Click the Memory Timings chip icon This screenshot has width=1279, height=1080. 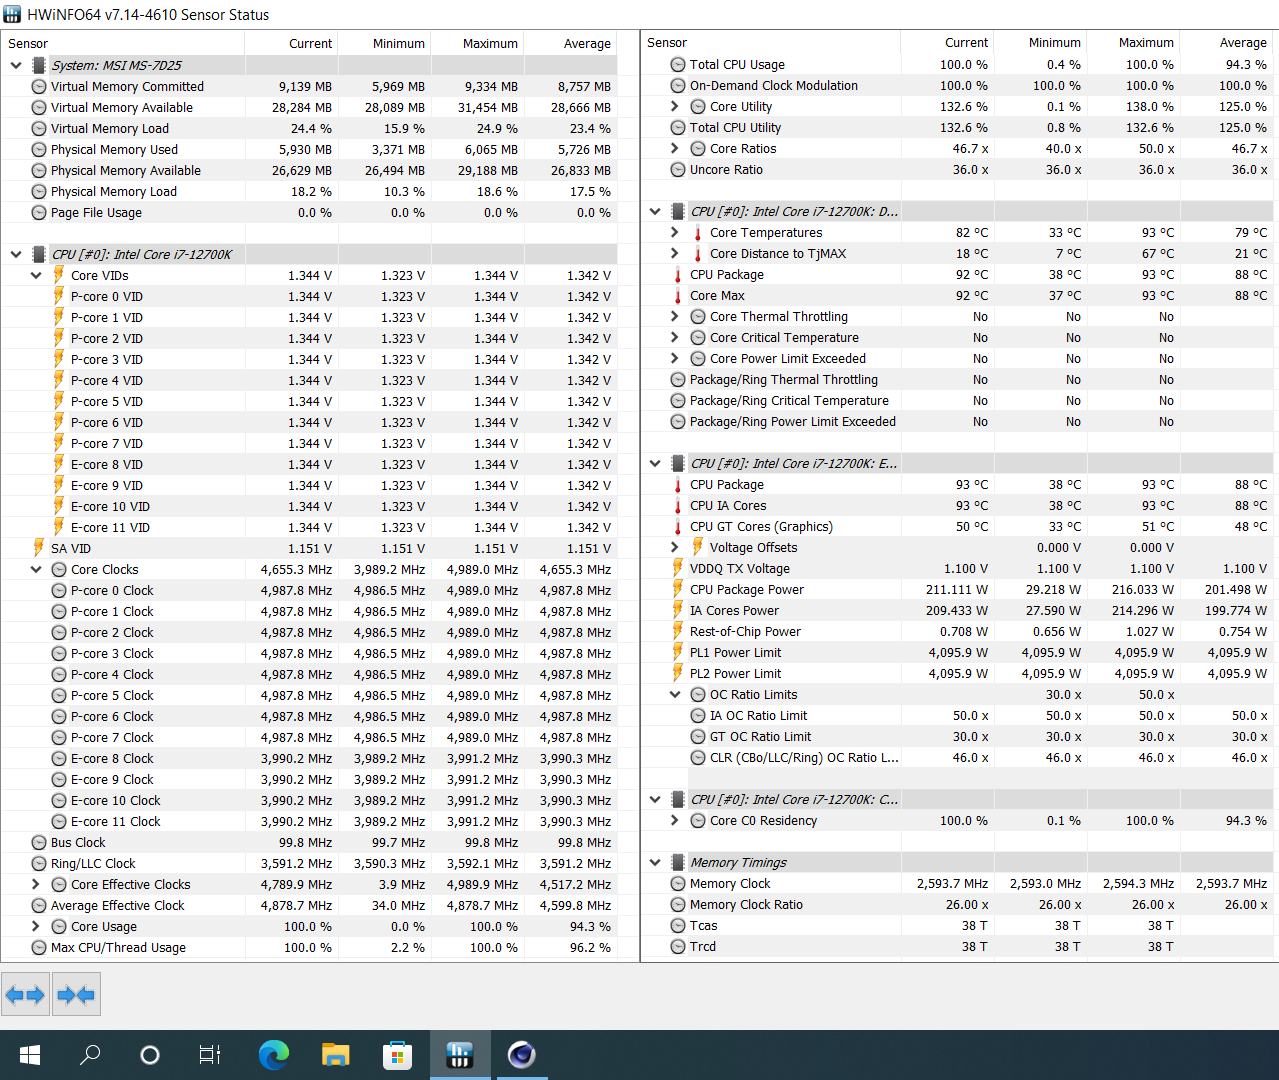click(x=678, y=862)
